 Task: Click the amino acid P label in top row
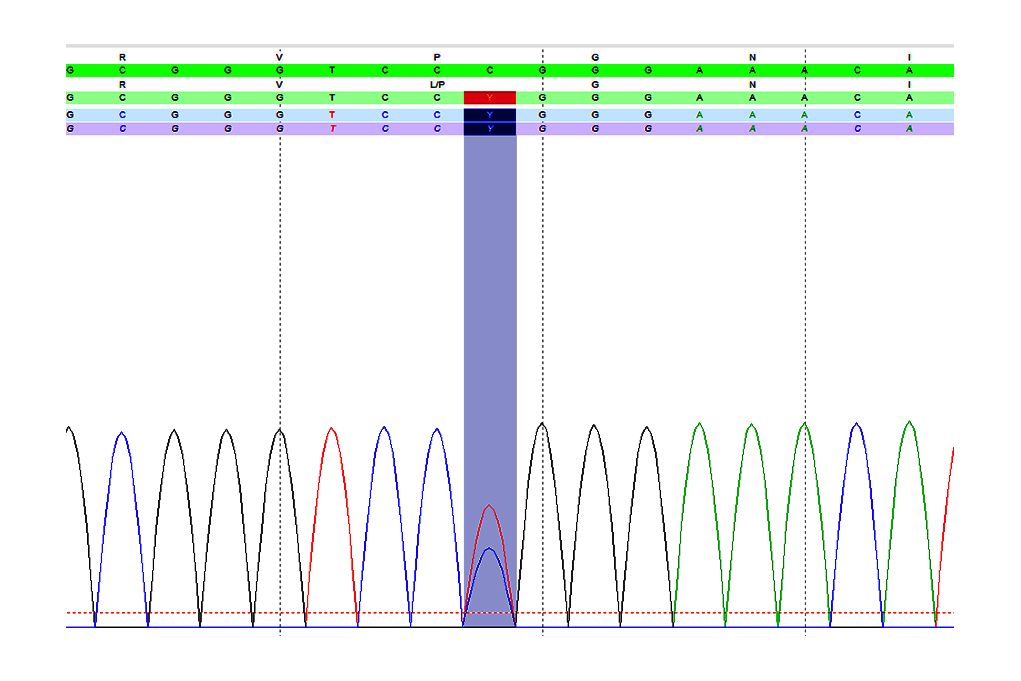[x=437, y=58]
